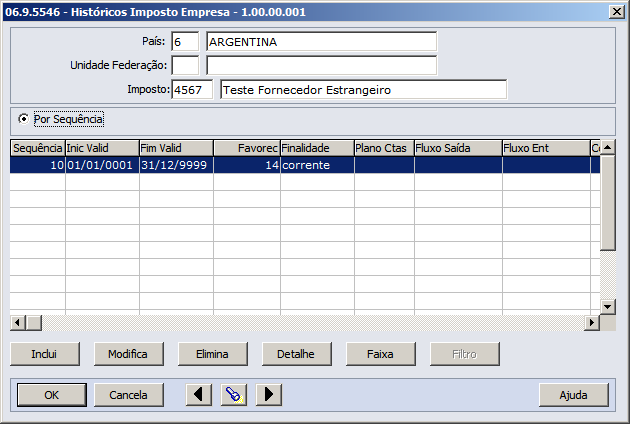The width and height of the screenshot is (630, 424).
Task: Click the País code field containing 6
Action: click(185, 41)
